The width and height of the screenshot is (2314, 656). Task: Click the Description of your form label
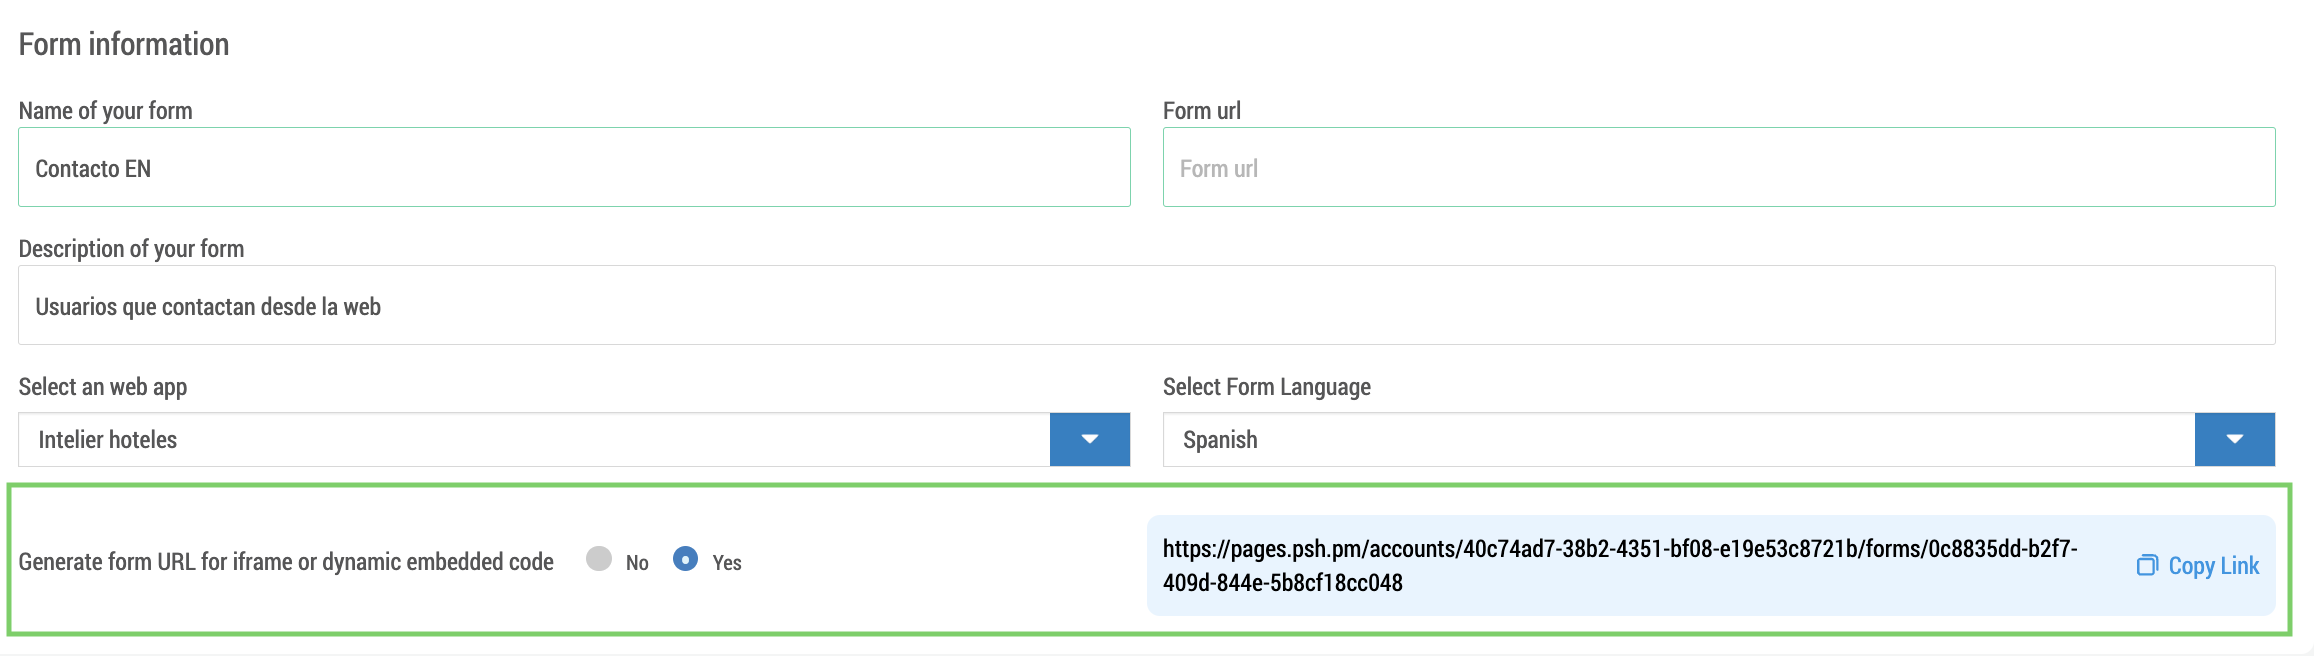[131, 249]
